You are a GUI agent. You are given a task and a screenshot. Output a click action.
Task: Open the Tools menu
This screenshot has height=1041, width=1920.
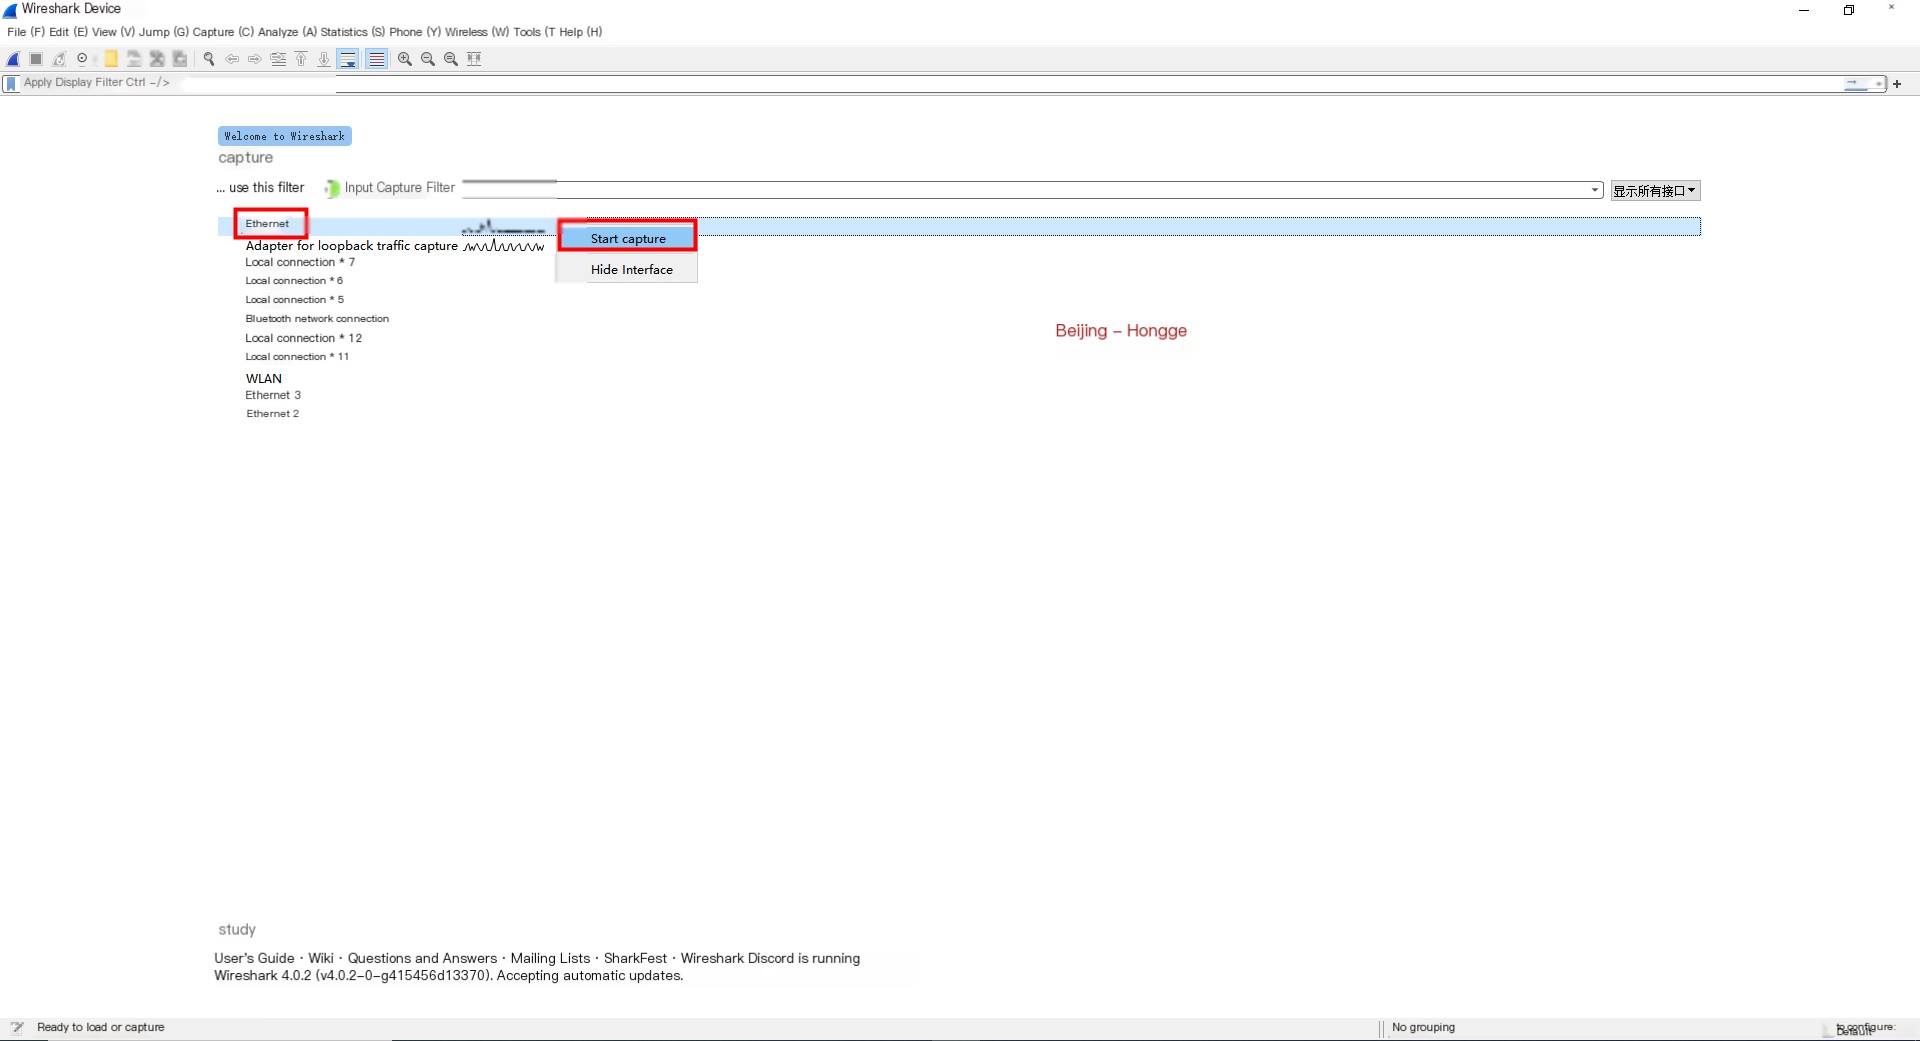click(534, 32)
